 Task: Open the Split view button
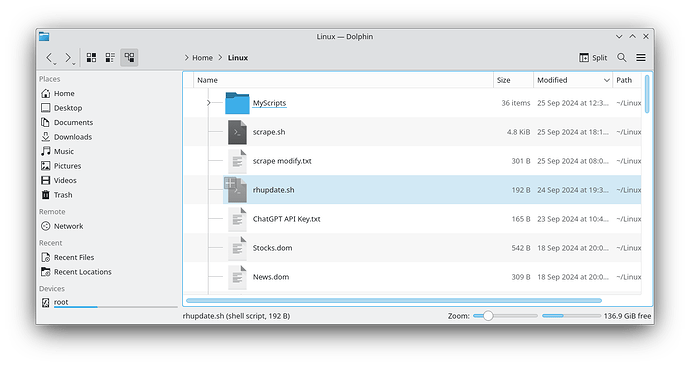[593, 58]
